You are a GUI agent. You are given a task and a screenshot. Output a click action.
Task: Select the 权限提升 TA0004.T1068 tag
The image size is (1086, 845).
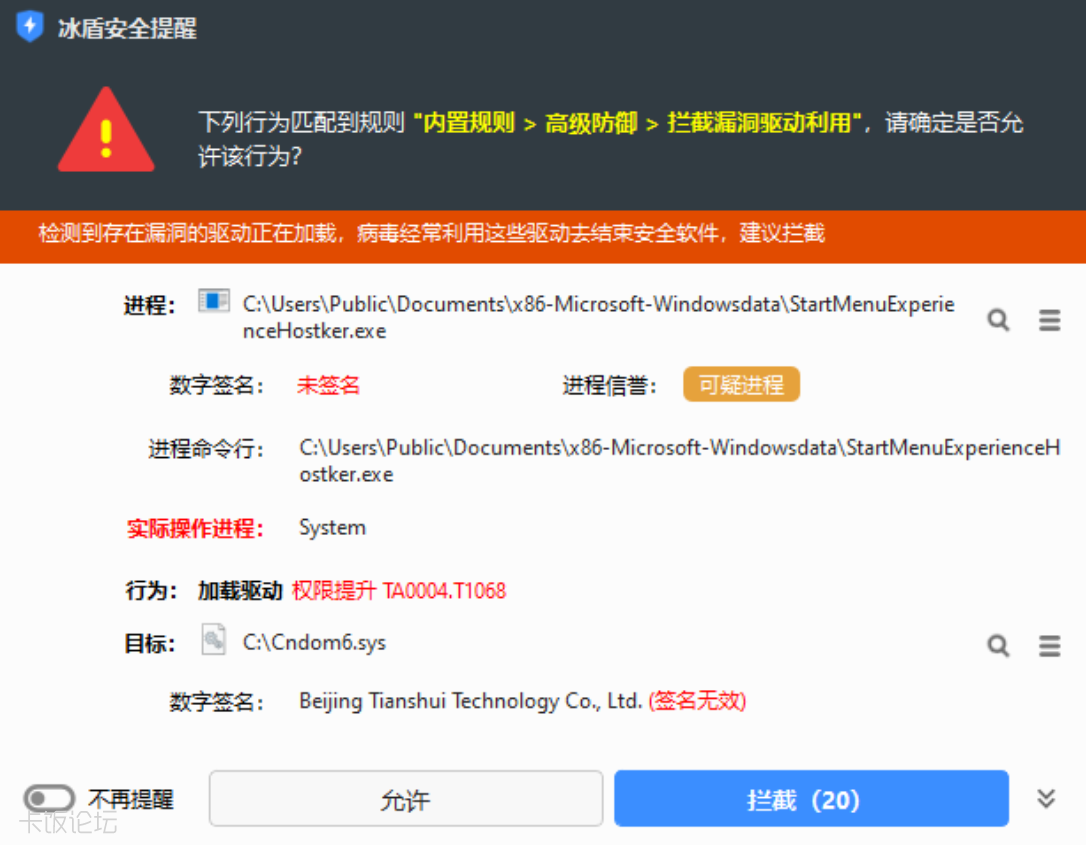point(399,591)
